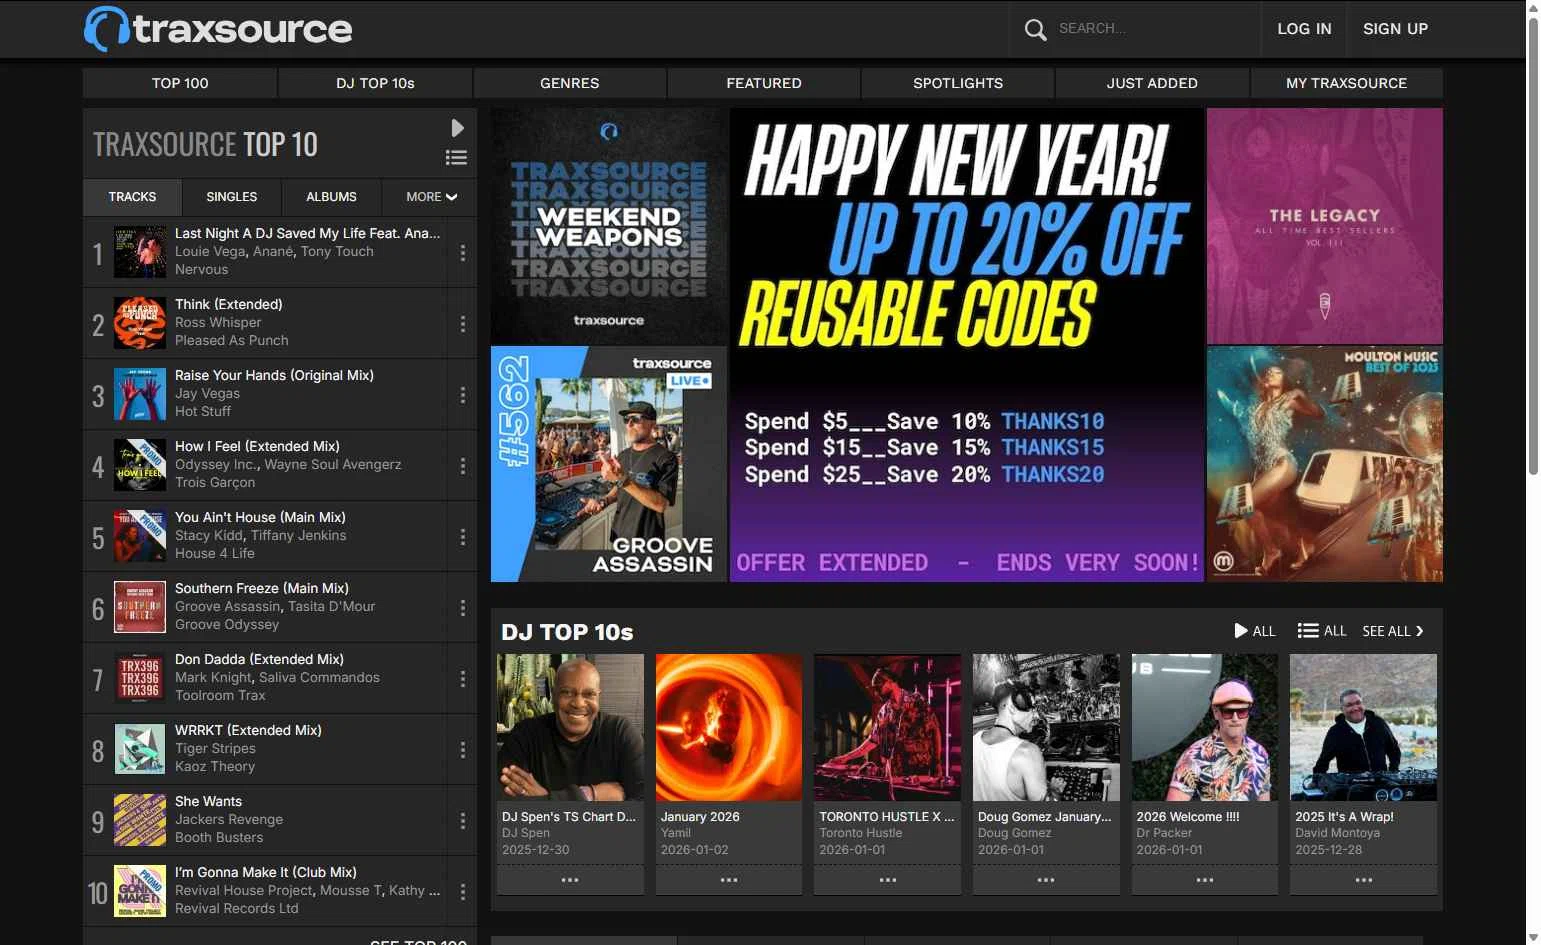Open DJ Spen's chart photo

(570, 728)
